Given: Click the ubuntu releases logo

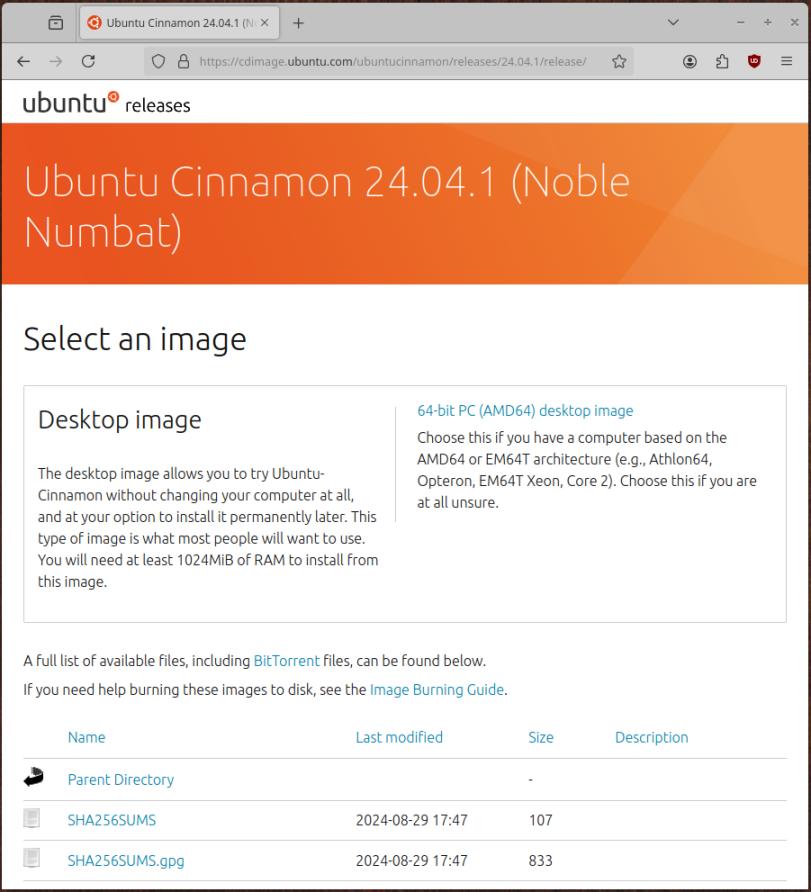Looking at the screenshot, I should pyautogui.click(x=106, y=103).
